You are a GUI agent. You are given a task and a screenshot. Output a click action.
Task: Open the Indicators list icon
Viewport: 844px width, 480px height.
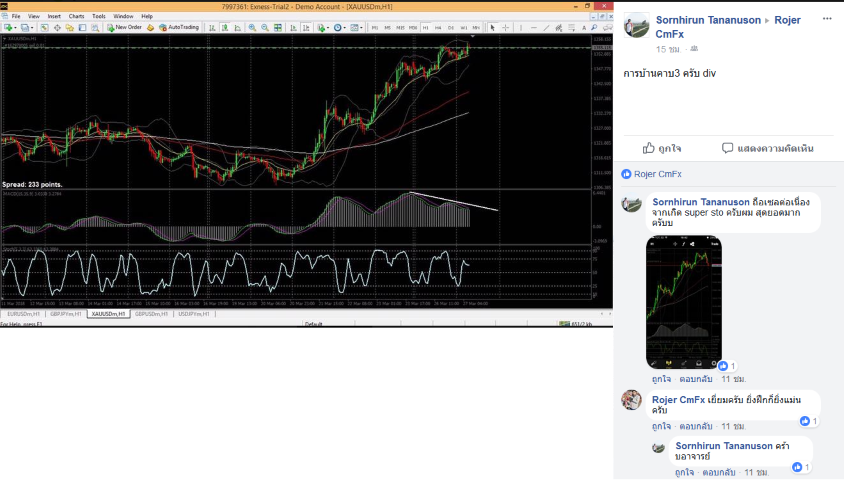(321, 27)
